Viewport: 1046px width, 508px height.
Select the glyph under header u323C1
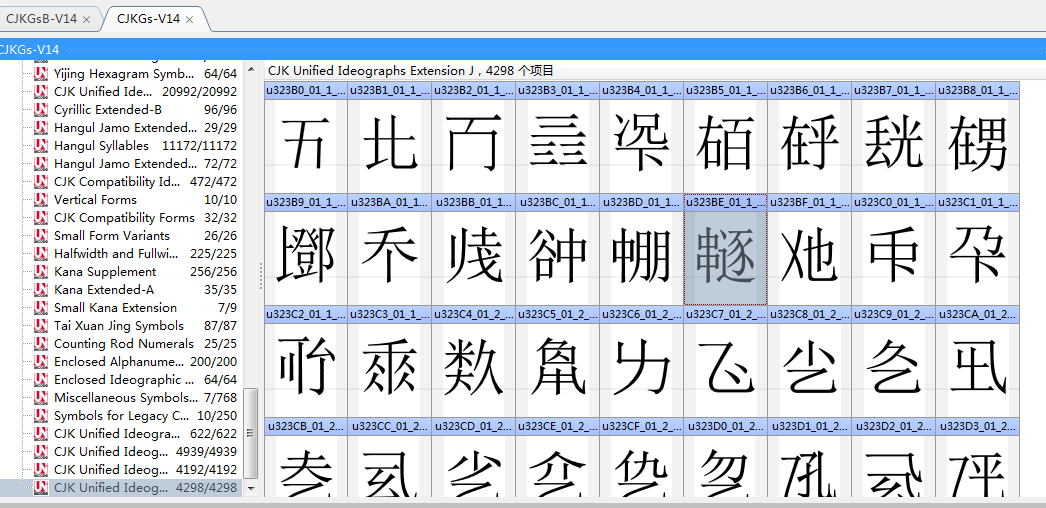point(977,255)
